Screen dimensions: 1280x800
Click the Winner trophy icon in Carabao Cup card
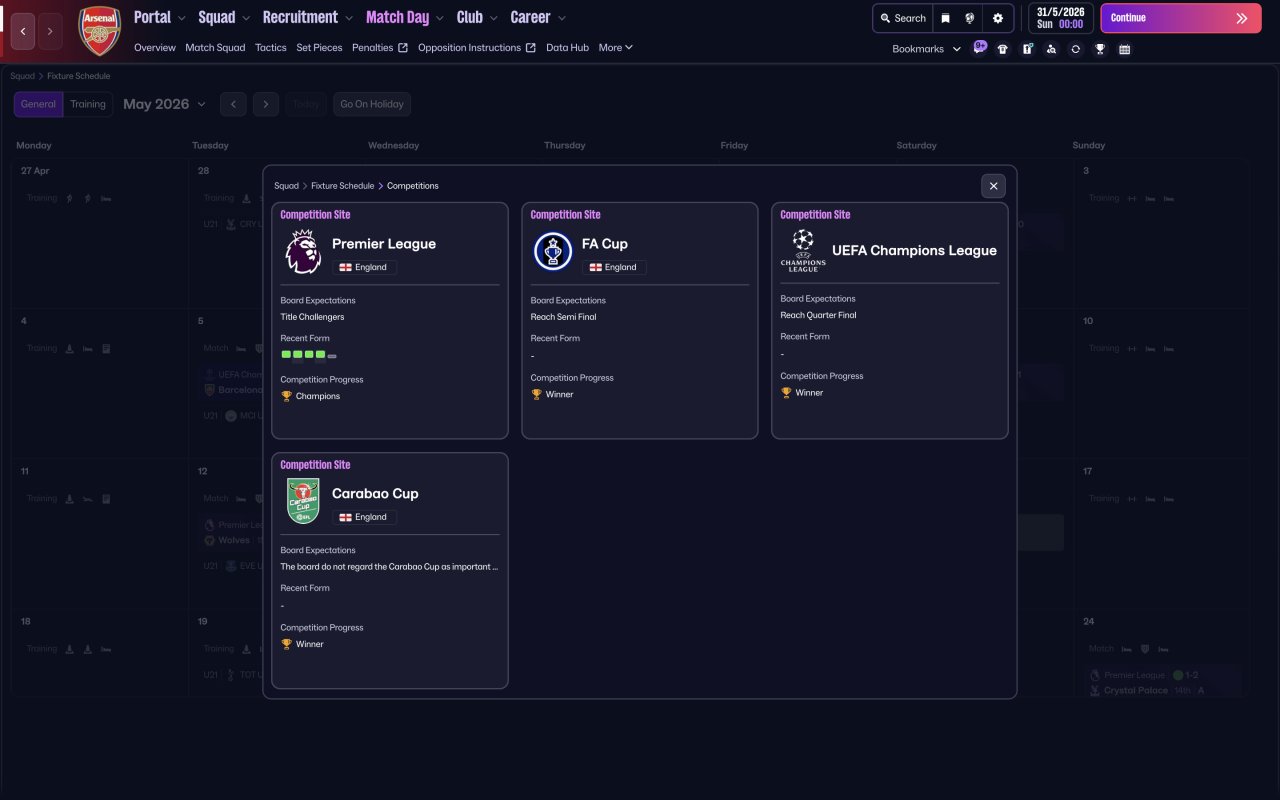coord(286,644)
